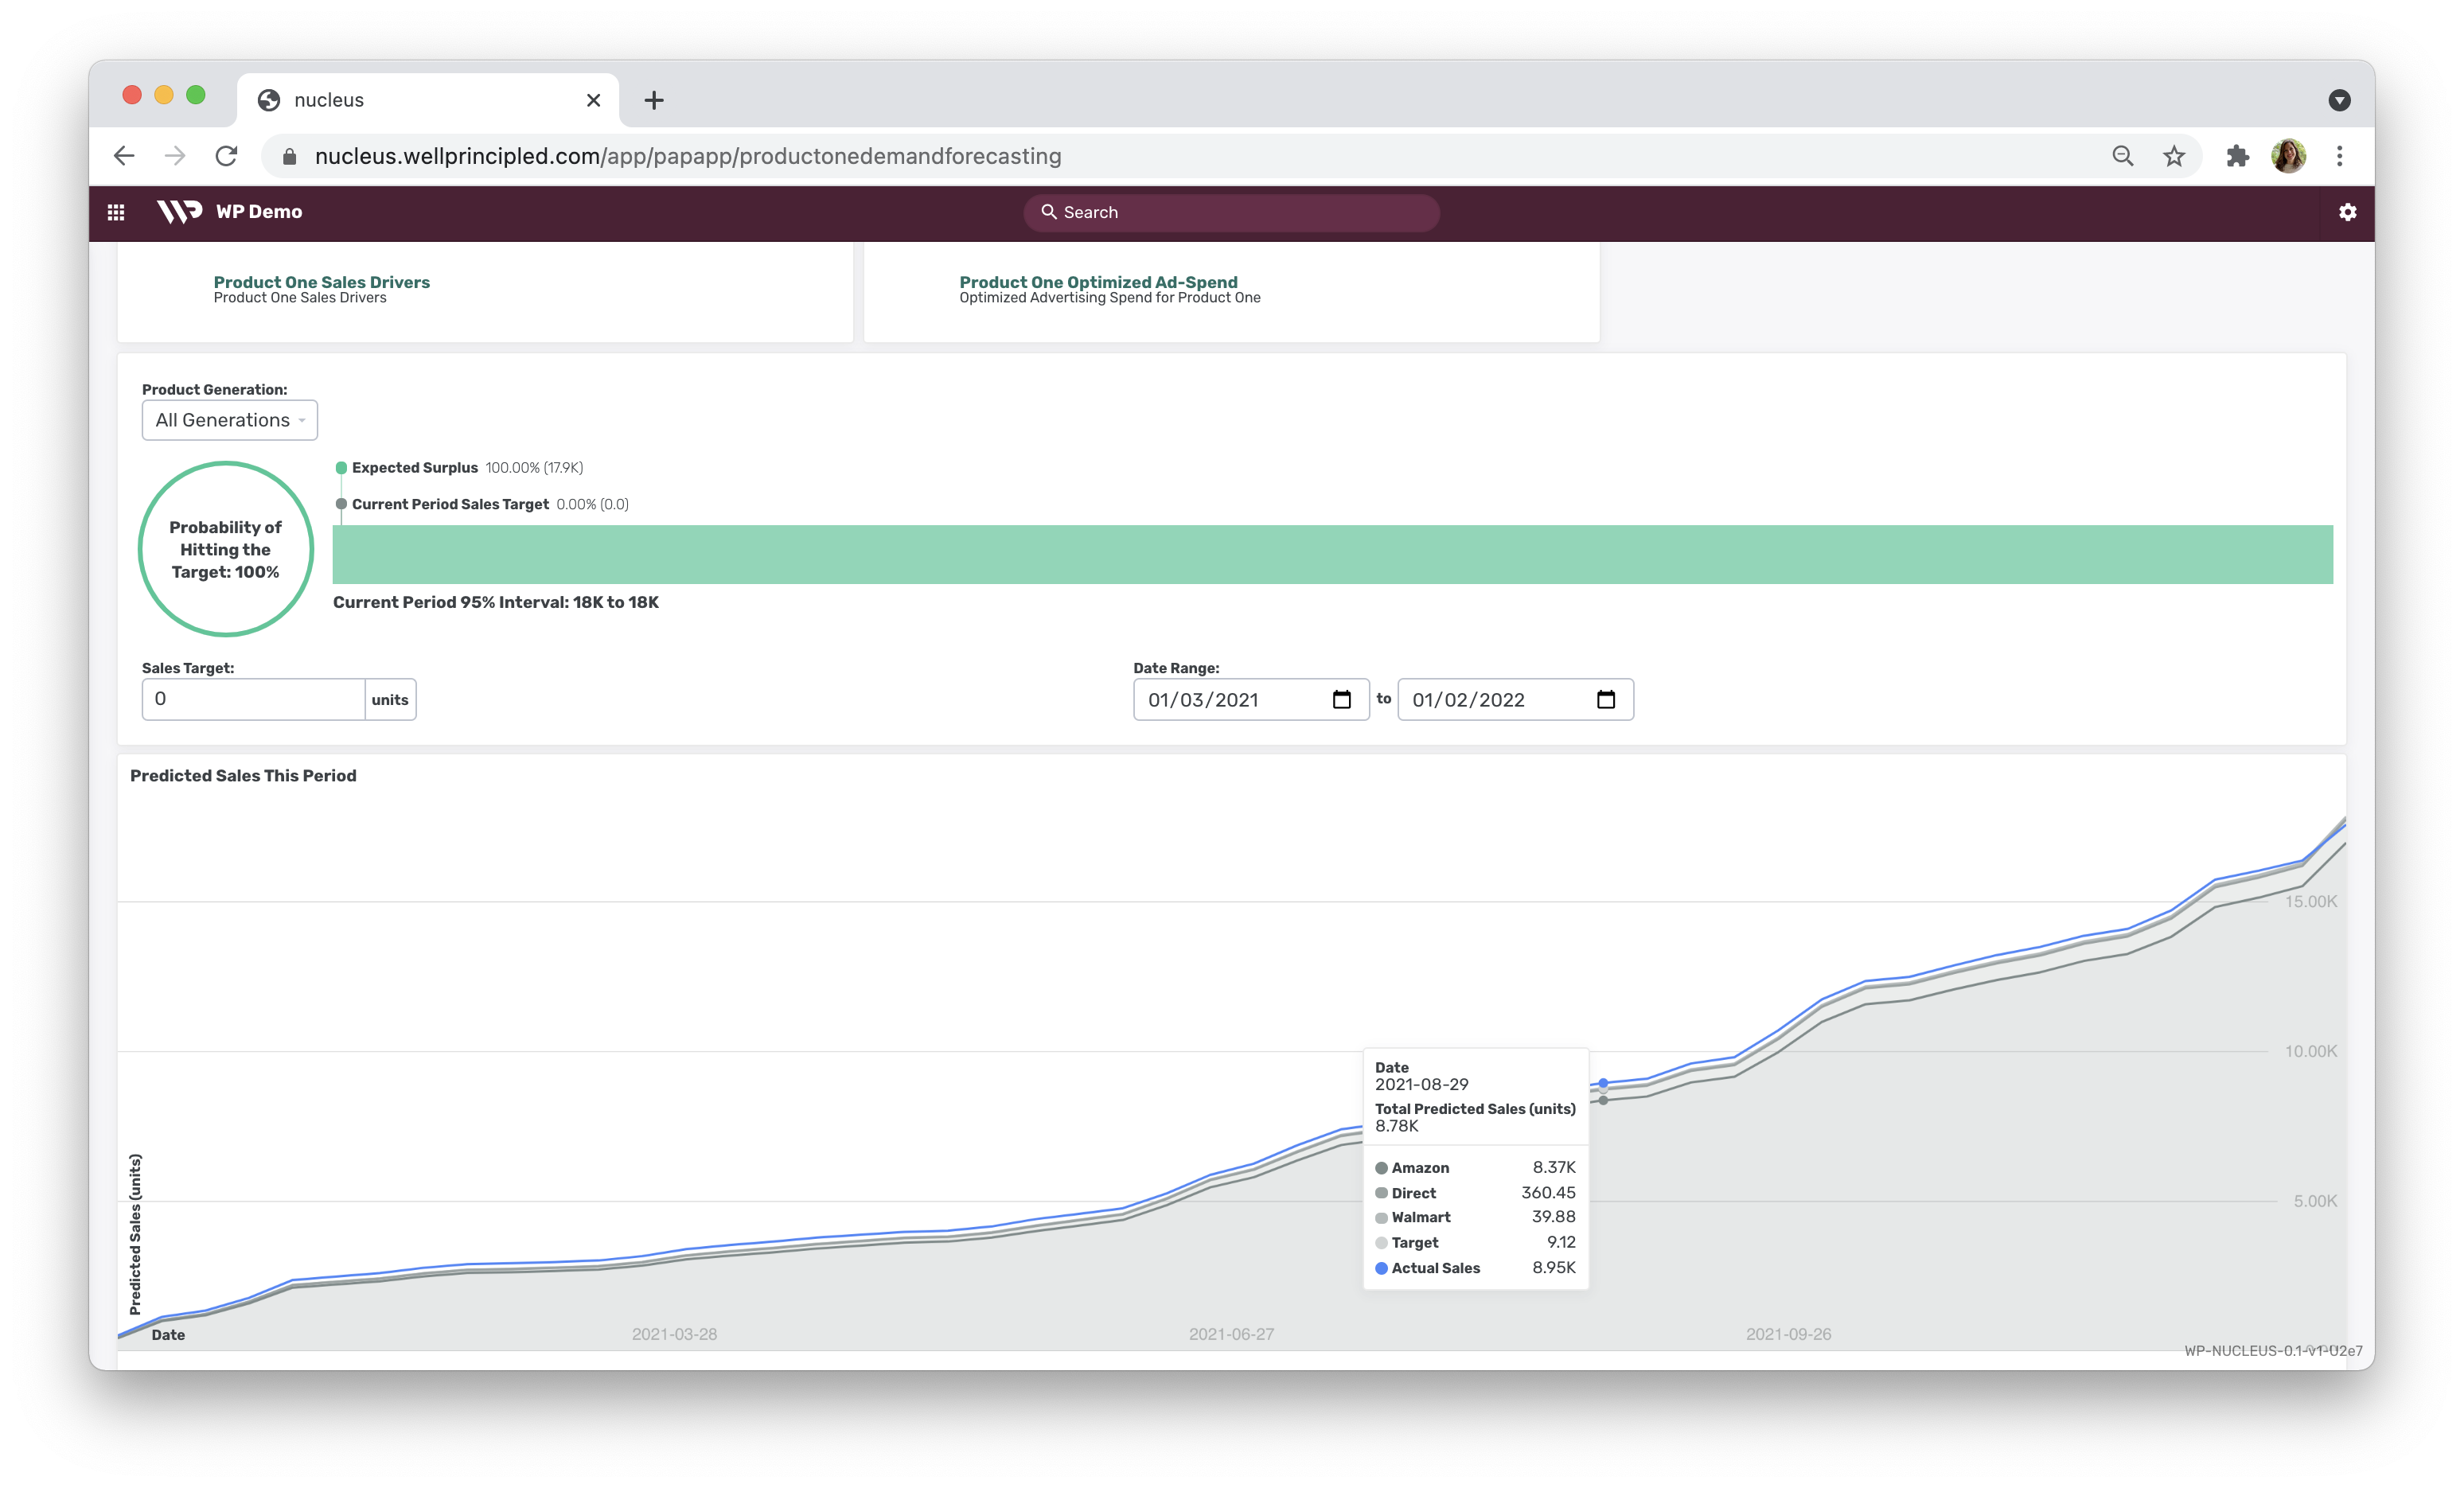Click the Sales Target input field
The width and height of the screenshot is (2464, 1488).
click(253, 699)
